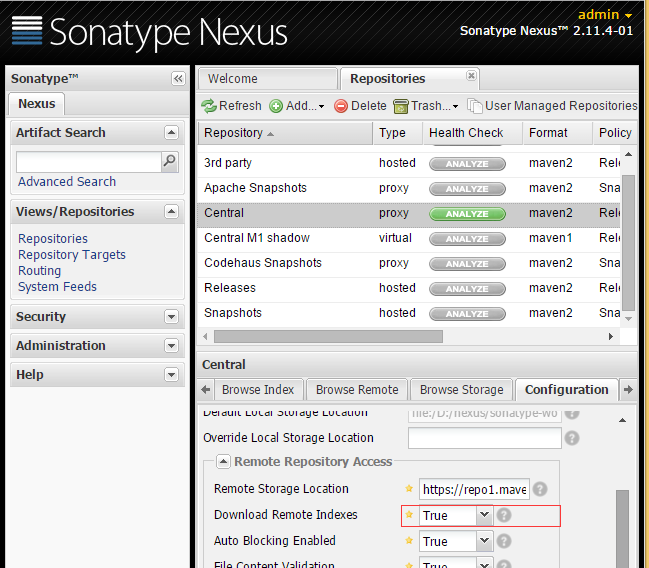649x568 pixels.
Task: Show help for Download Remote Indexes
Action: [504, 515]
